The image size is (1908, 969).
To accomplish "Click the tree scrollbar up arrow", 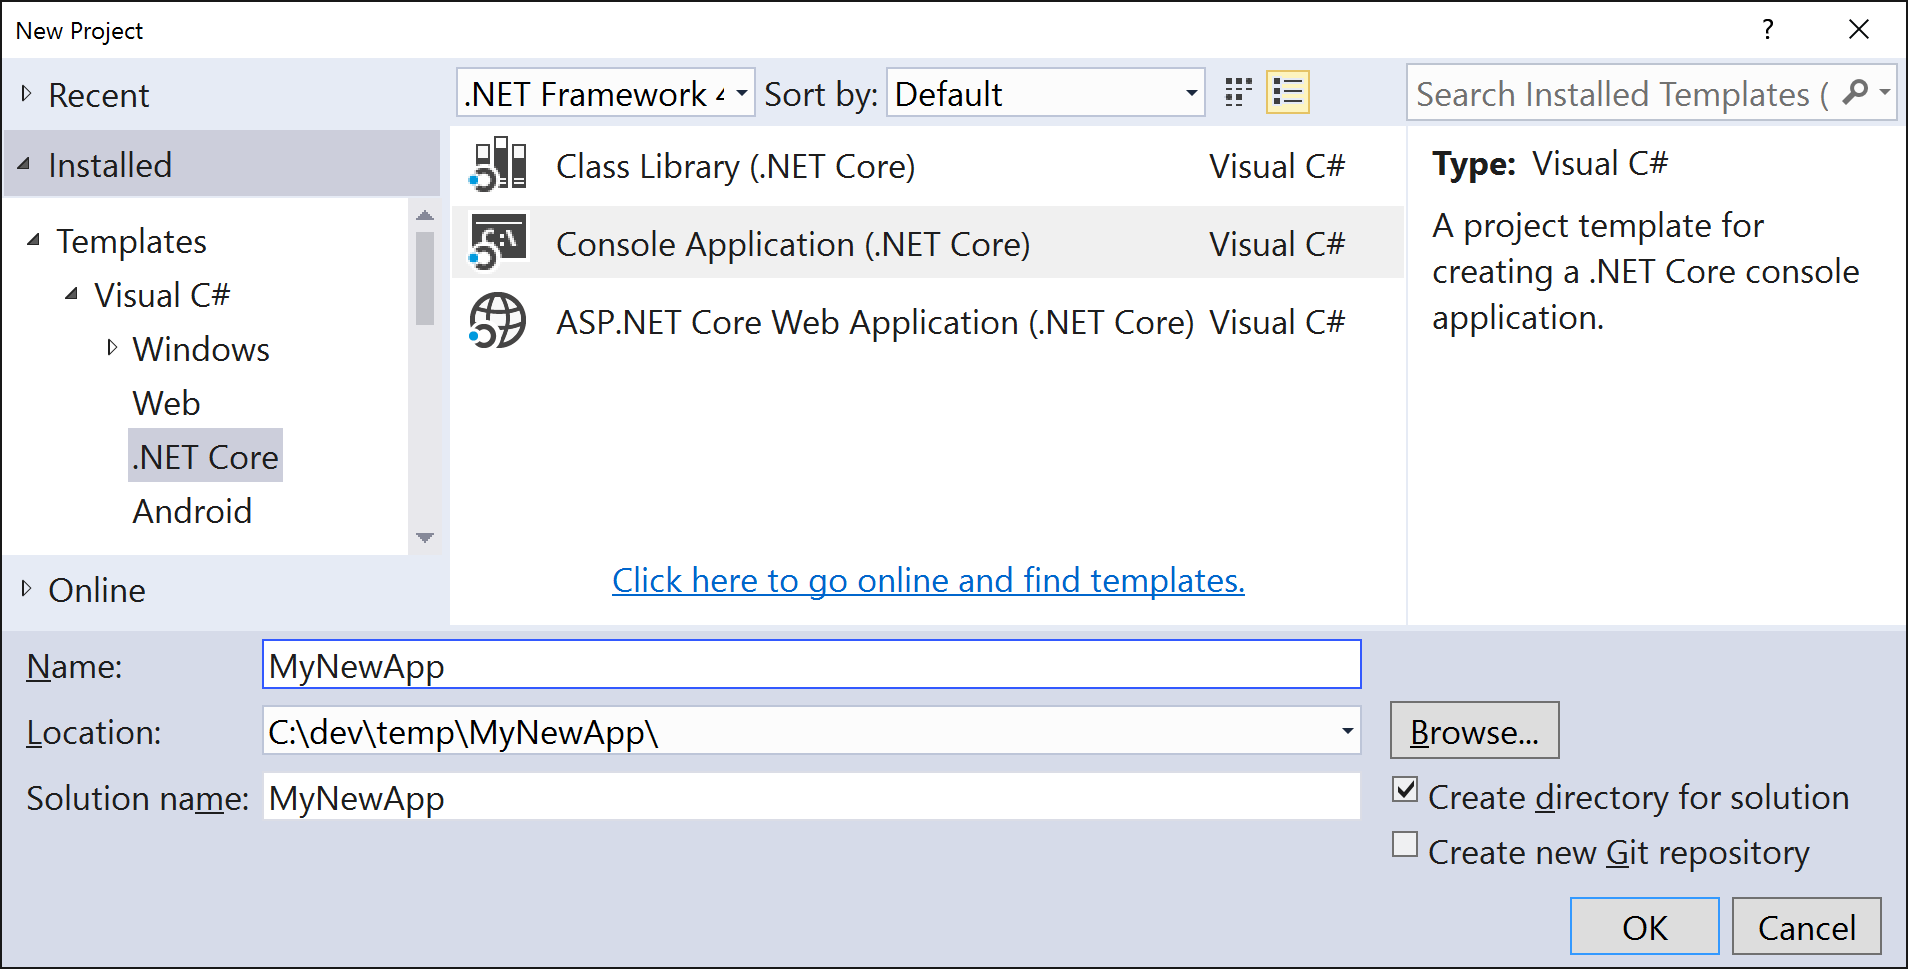I will point(425,215).
